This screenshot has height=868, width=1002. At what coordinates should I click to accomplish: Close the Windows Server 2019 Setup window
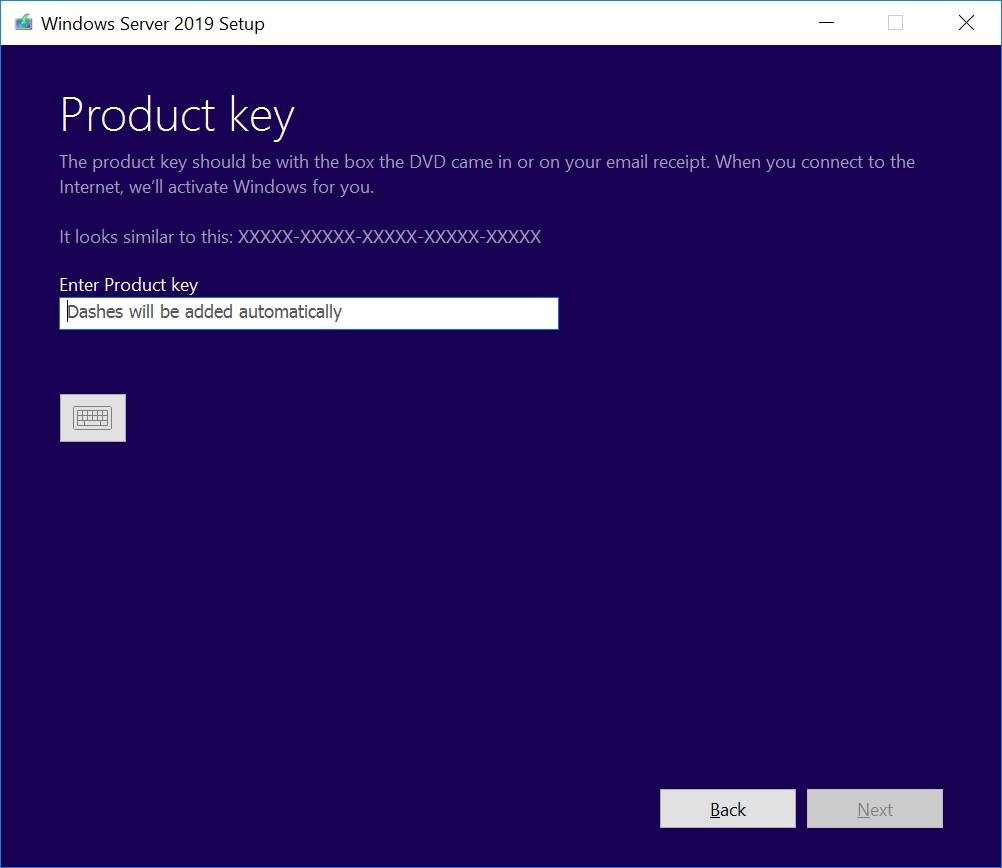point(966,23)
